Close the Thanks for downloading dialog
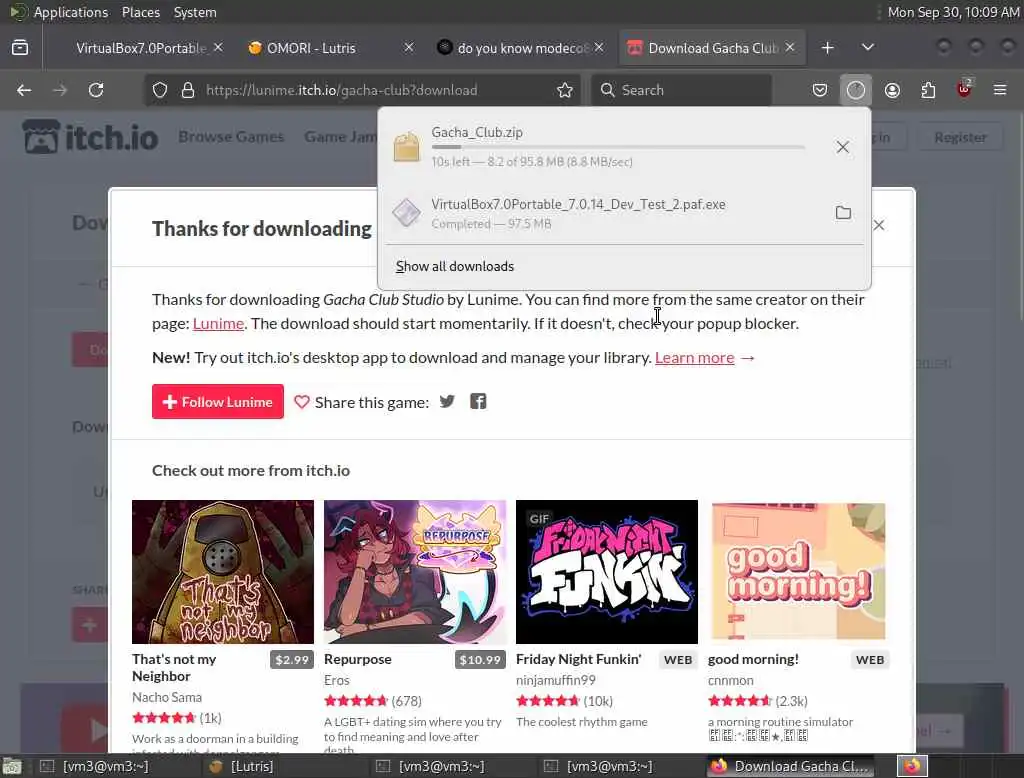 (x=879, y=225)
